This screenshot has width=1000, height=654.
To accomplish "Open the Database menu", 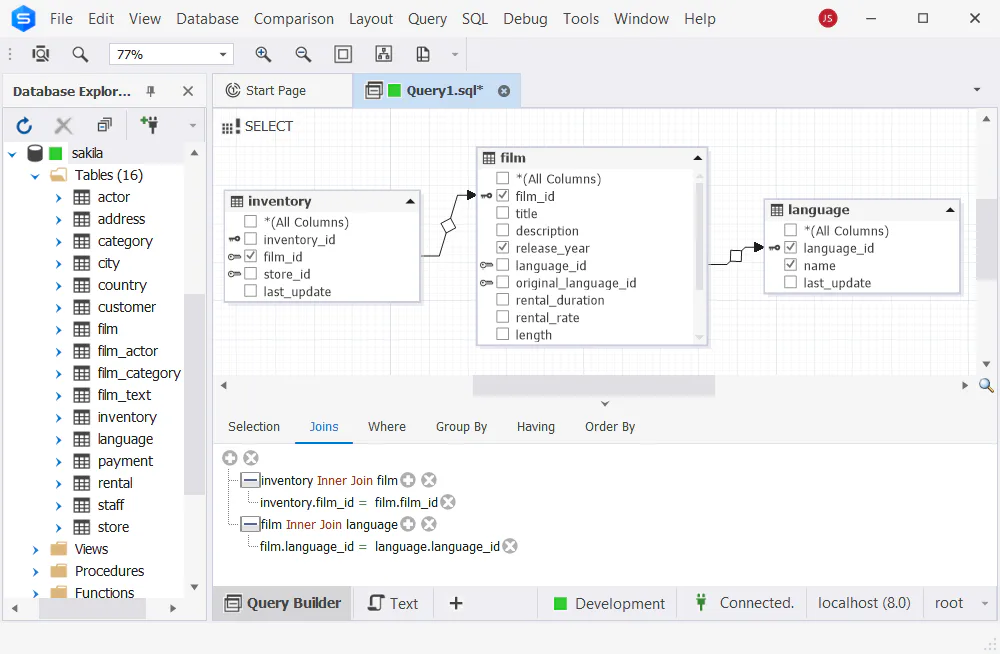I will pyautogui.click(x=207, y=19).
